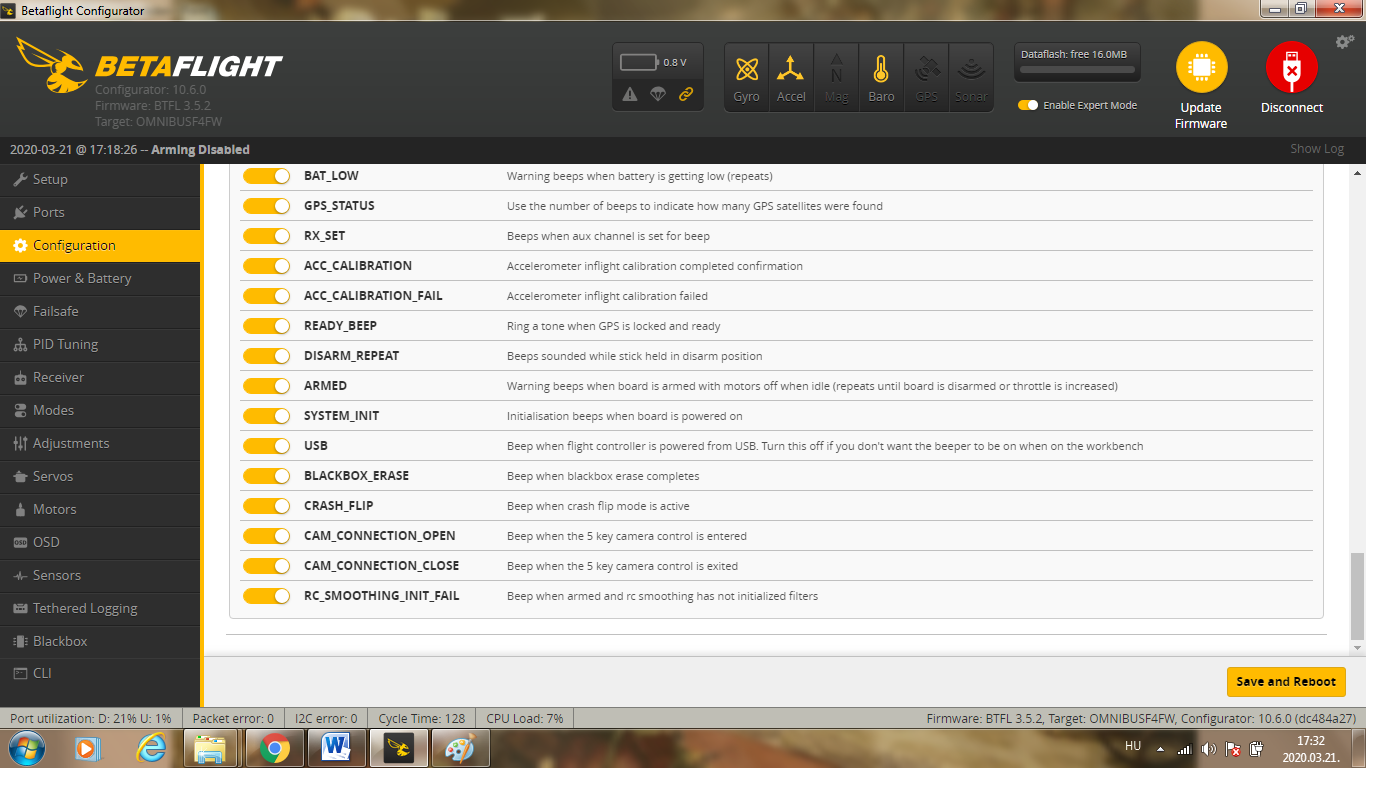Viewport: 1392px width, 800px height.
Task: Open the Sensors tab
Action: [100, 575]
